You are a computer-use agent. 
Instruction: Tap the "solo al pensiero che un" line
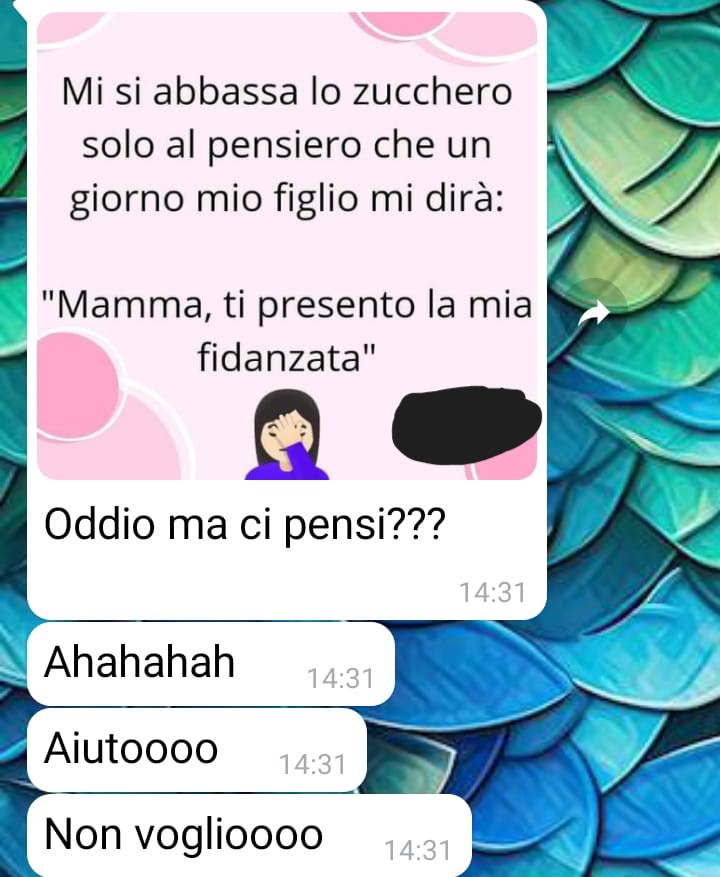(287, 145)
